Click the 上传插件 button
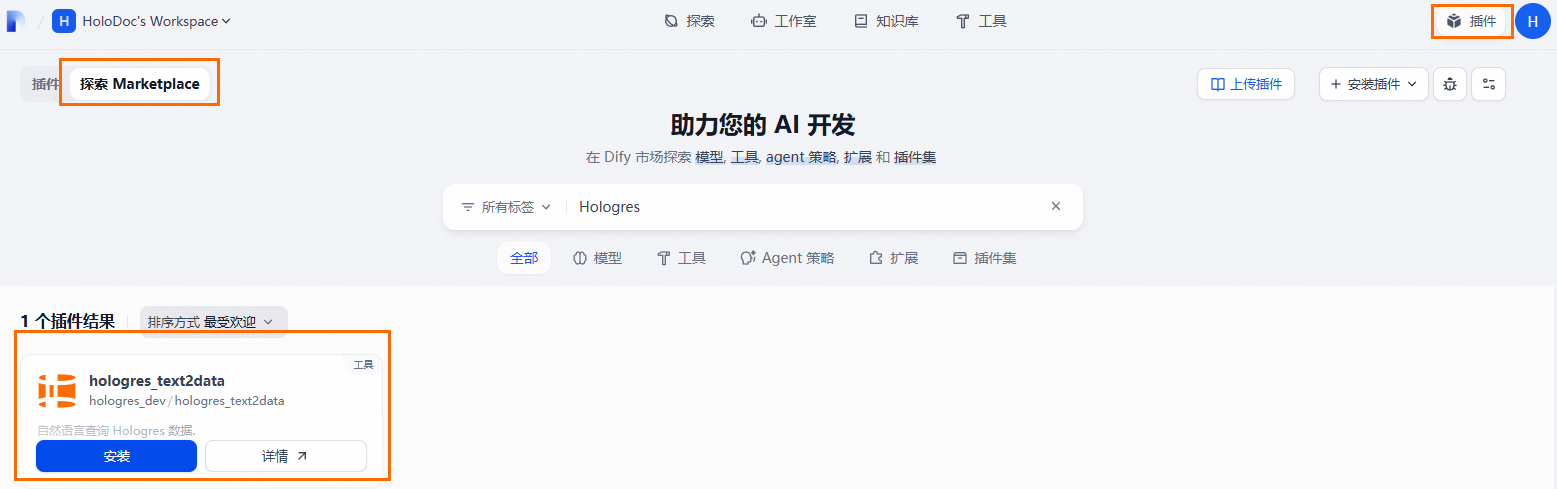 [1246, 84]
